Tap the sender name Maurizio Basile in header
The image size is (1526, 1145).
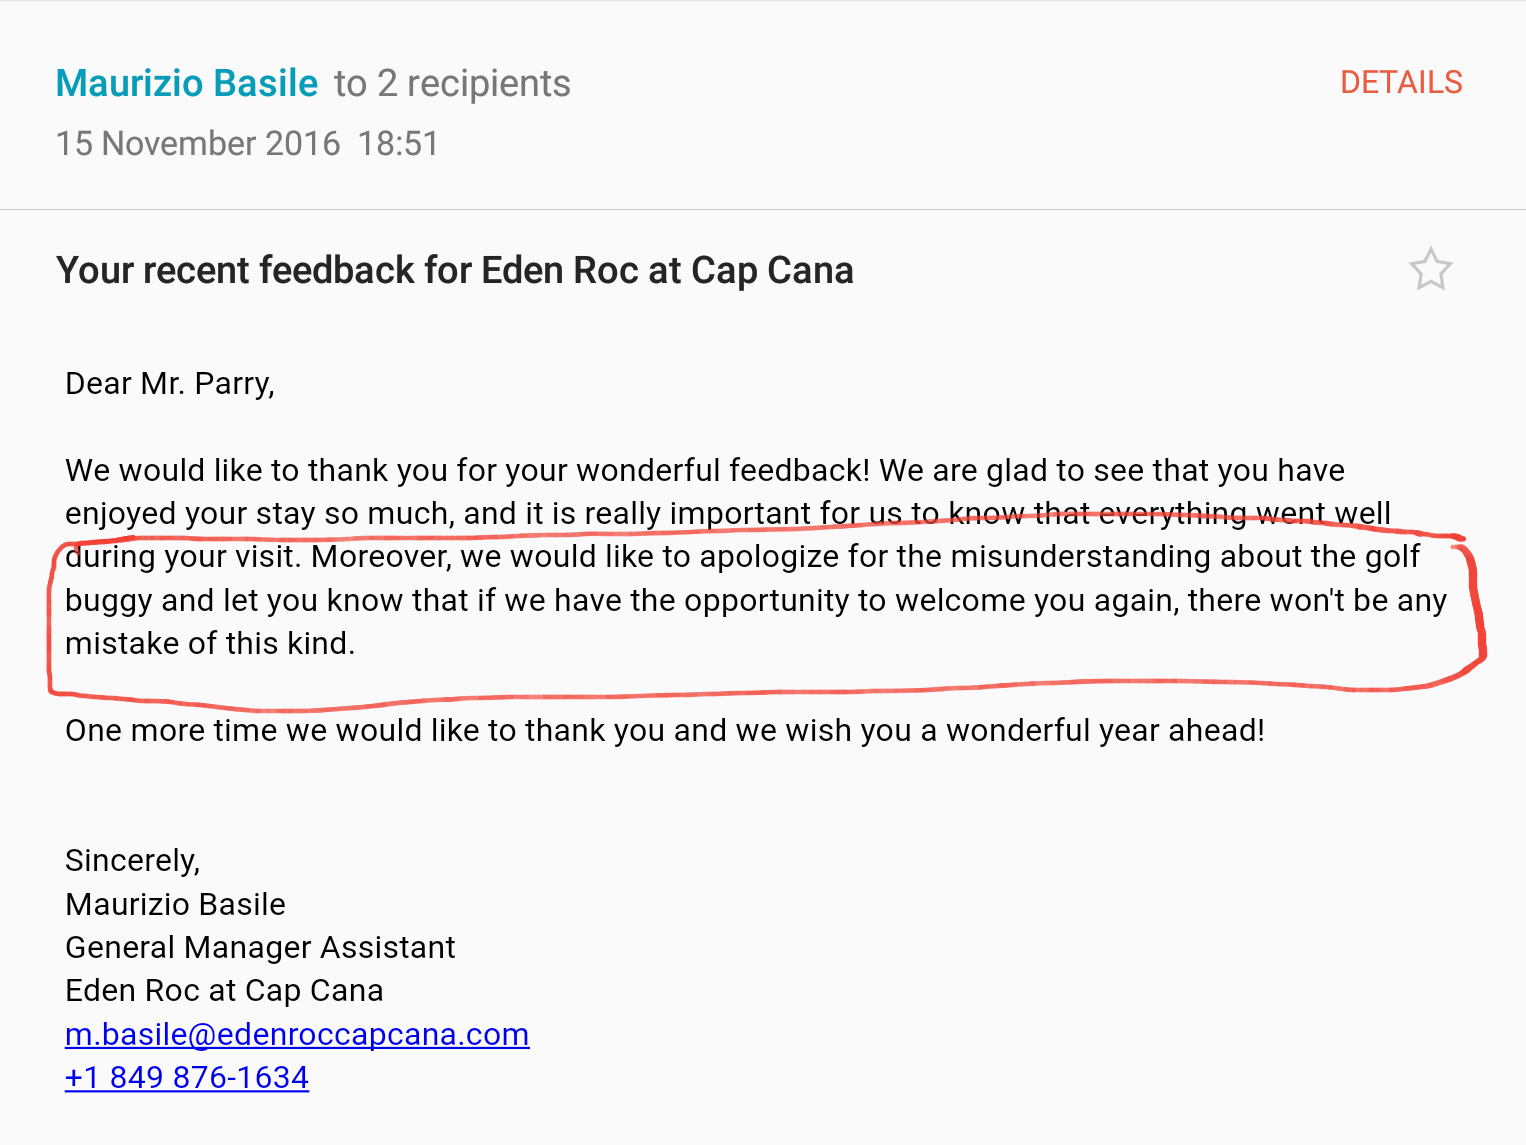[187, 83]
